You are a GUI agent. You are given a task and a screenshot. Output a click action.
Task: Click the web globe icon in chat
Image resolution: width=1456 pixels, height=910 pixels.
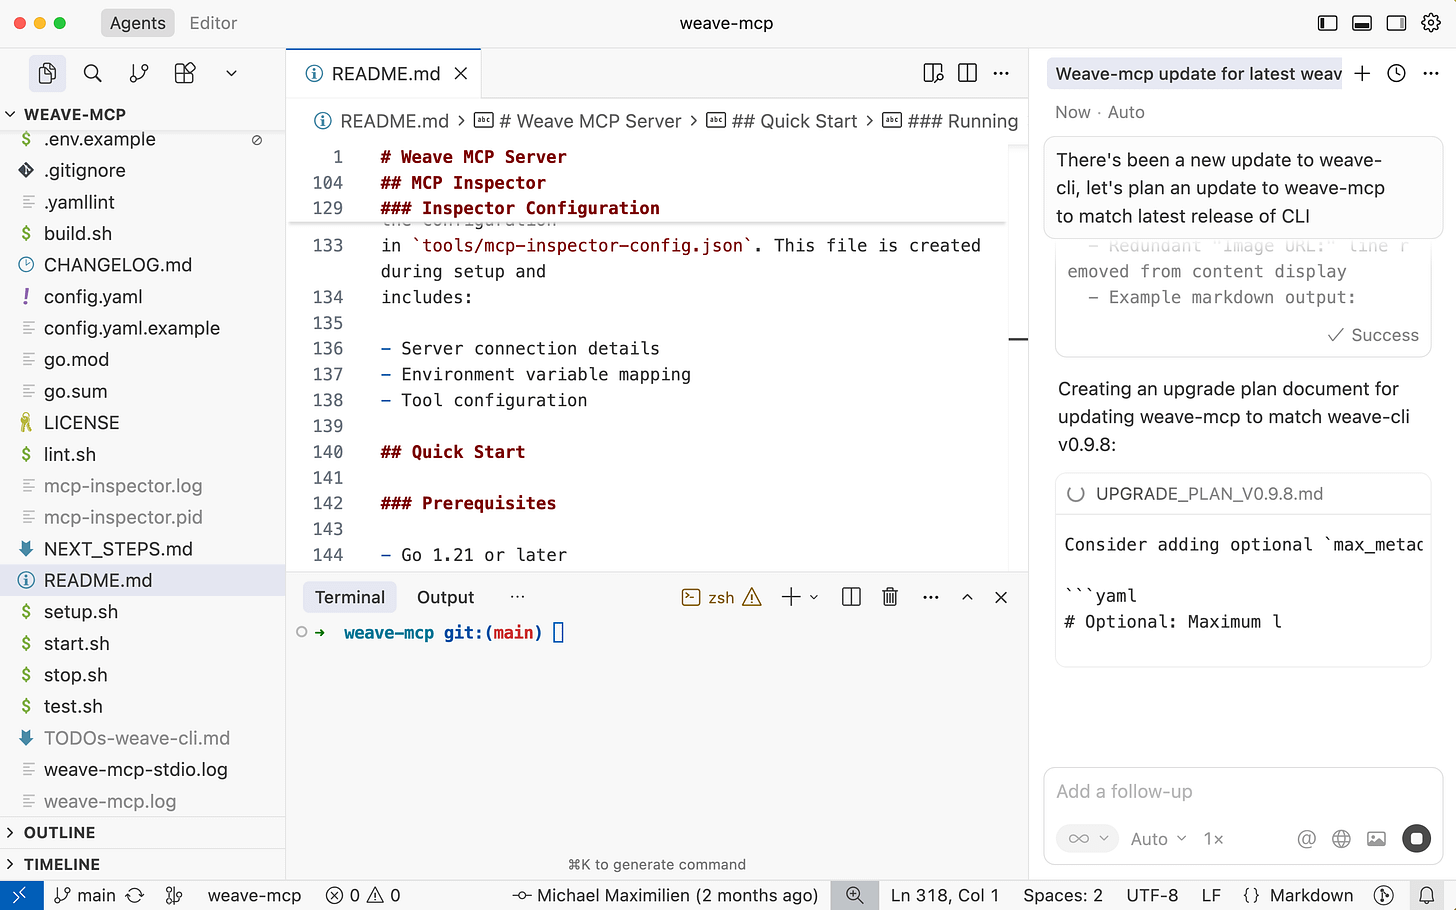(1342, 839)
